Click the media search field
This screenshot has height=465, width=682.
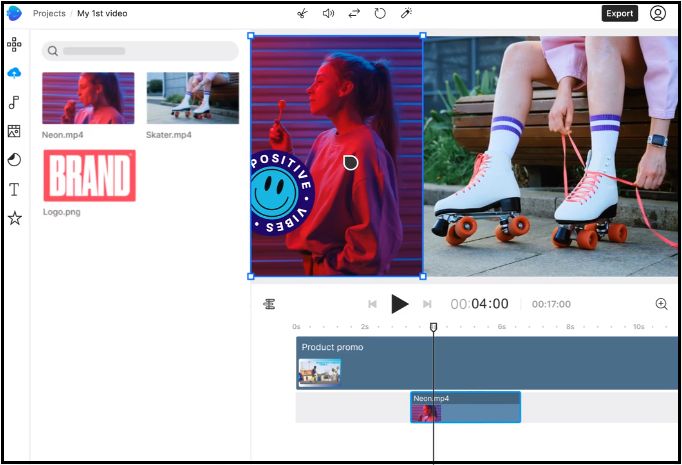click(x=140, y=51)
